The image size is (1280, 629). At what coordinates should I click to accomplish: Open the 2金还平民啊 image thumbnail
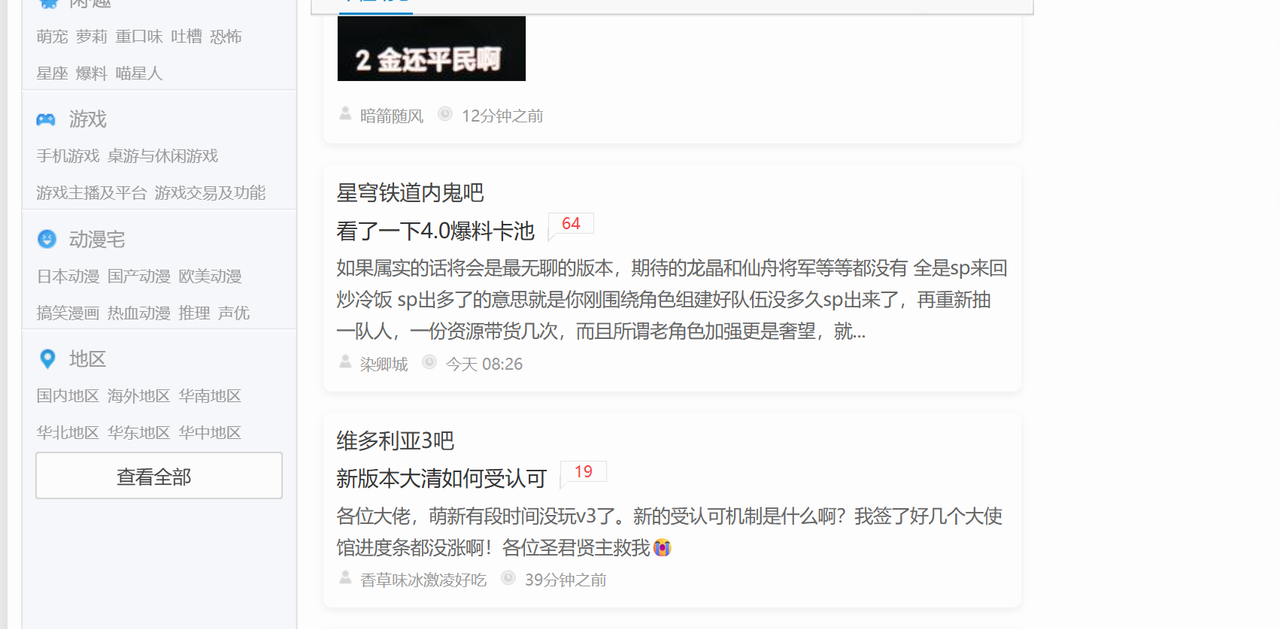431,49
